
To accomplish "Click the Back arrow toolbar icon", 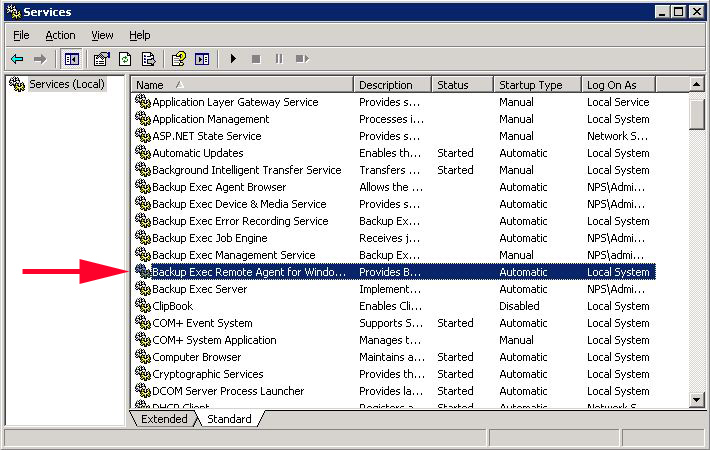I will (x=17, y=59).
